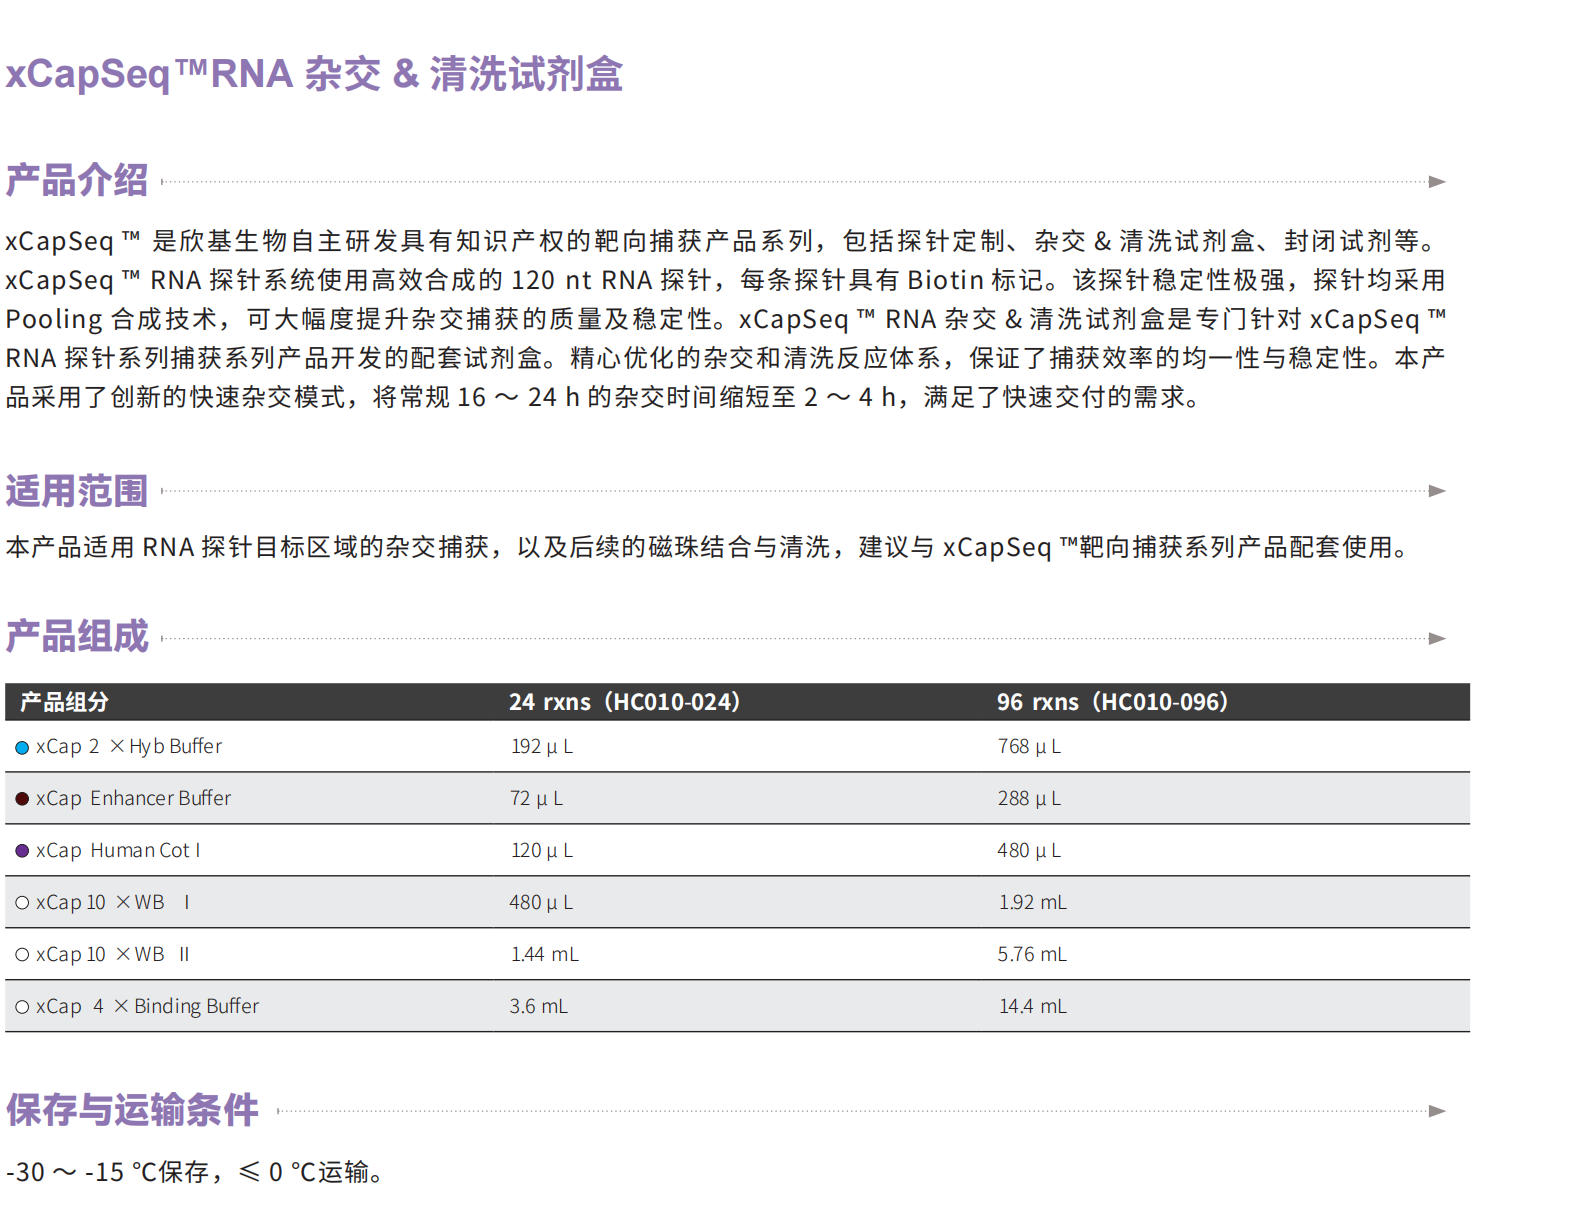Viewport: 1573px width, 1230px height.
Task: Click the 保存与运输条件 heading
Action: pyautogui.click(x=132, y=1110)
